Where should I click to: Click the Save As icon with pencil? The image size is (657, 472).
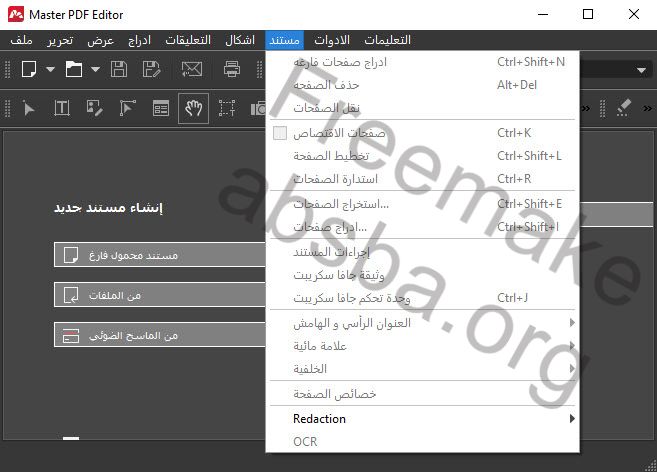pos(151,69)
